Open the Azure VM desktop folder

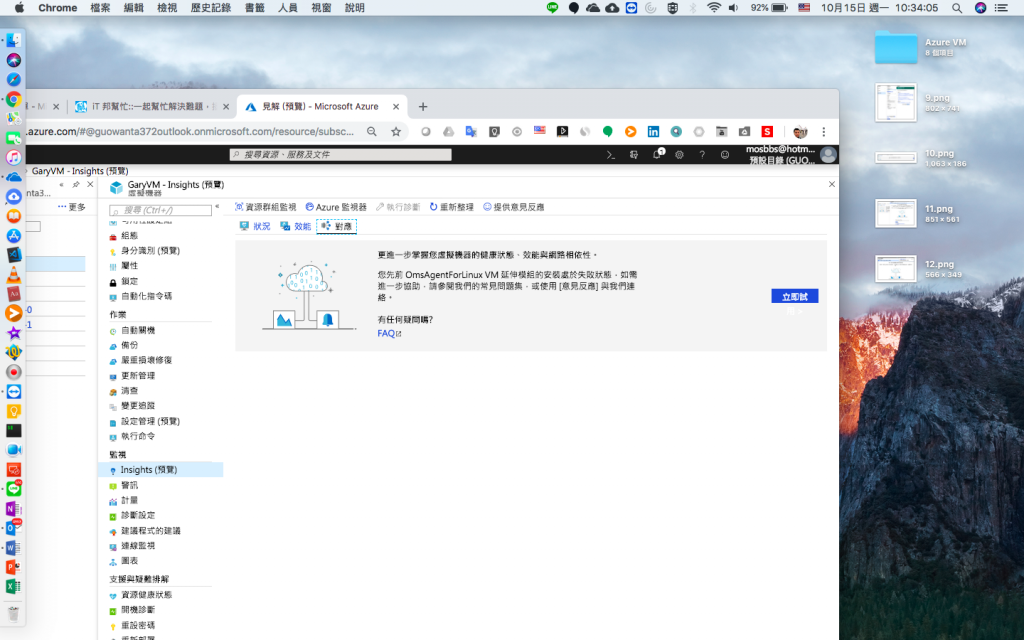(896, 47)
